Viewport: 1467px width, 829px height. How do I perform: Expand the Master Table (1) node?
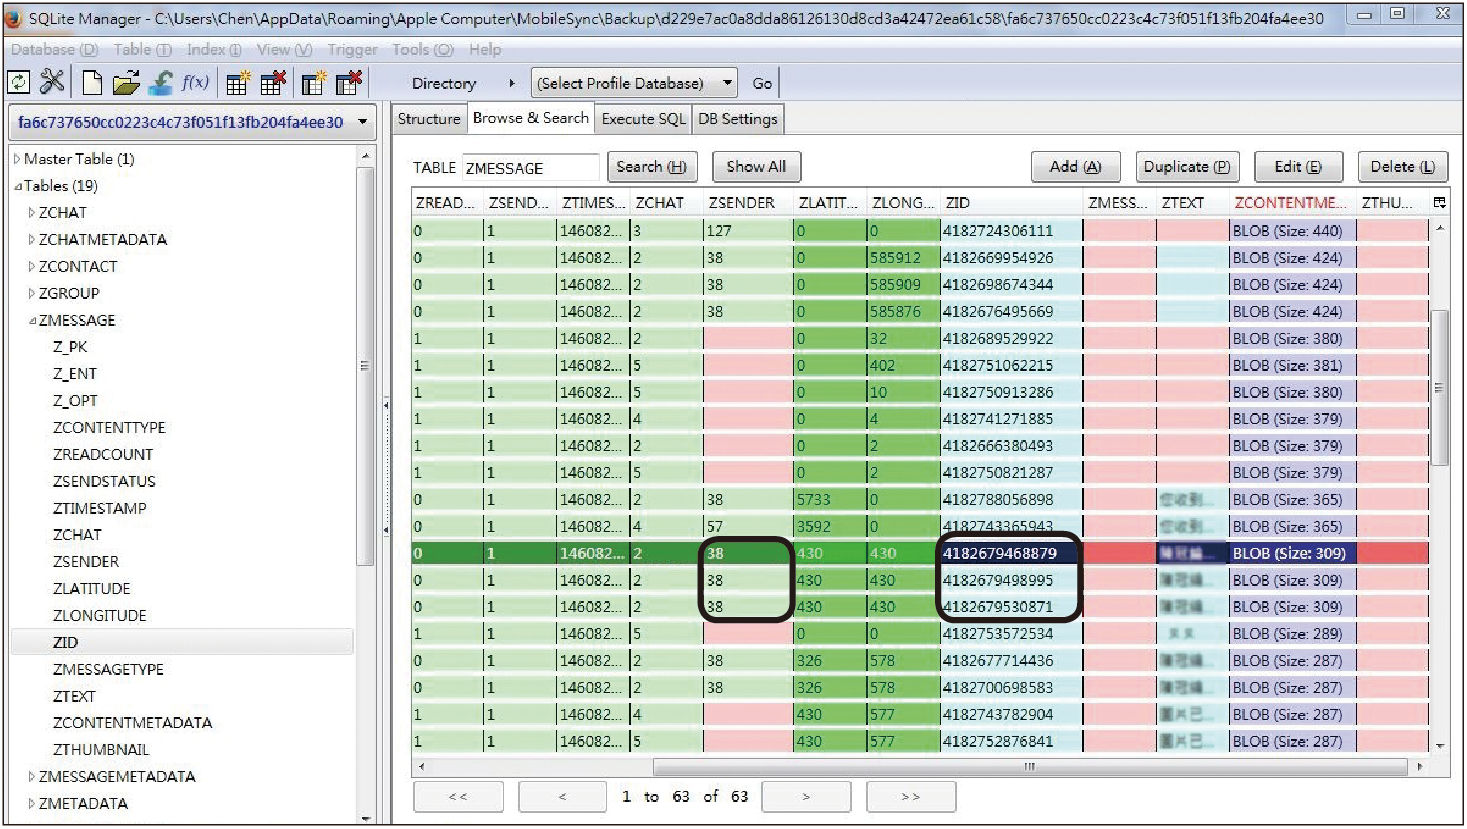tap(17, 159)
